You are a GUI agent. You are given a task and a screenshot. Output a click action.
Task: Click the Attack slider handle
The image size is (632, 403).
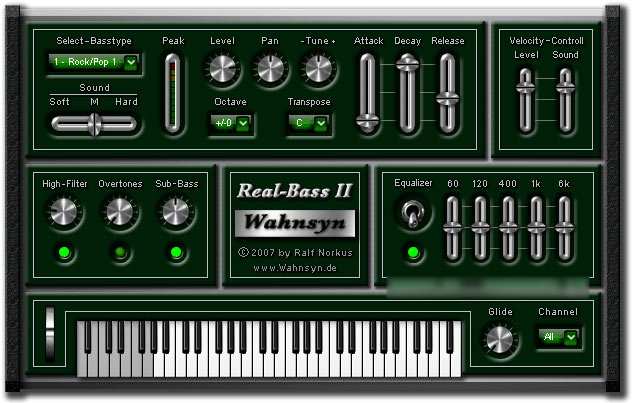368,121
